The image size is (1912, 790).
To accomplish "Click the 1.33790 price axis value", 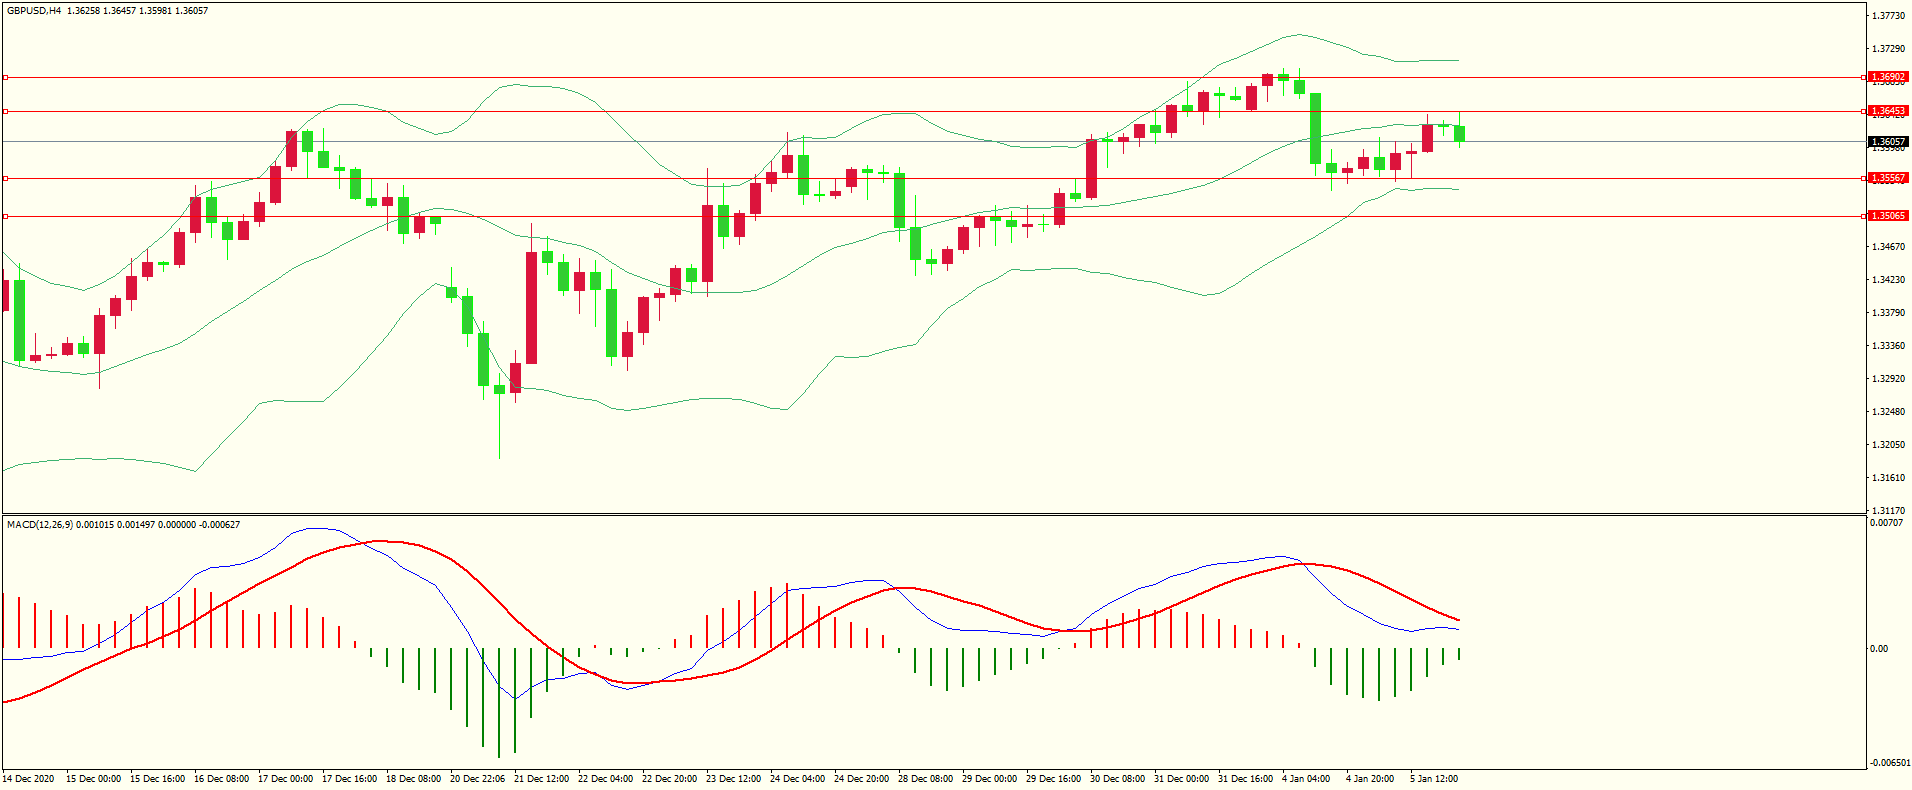I will click(1888, 313).
